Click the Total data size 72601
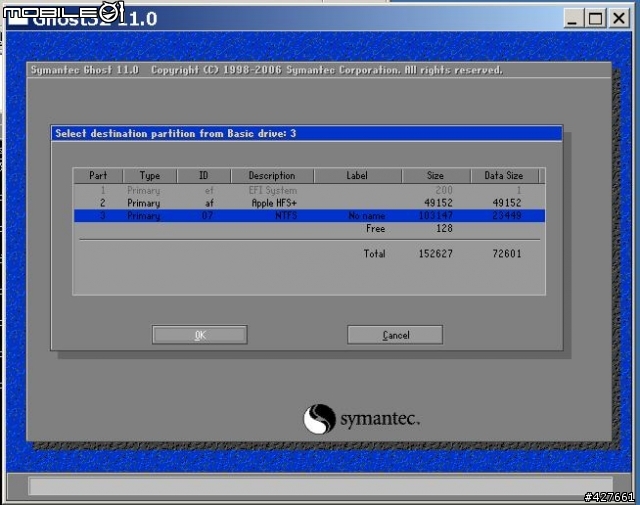640x505 pixels. coord(507,254)
